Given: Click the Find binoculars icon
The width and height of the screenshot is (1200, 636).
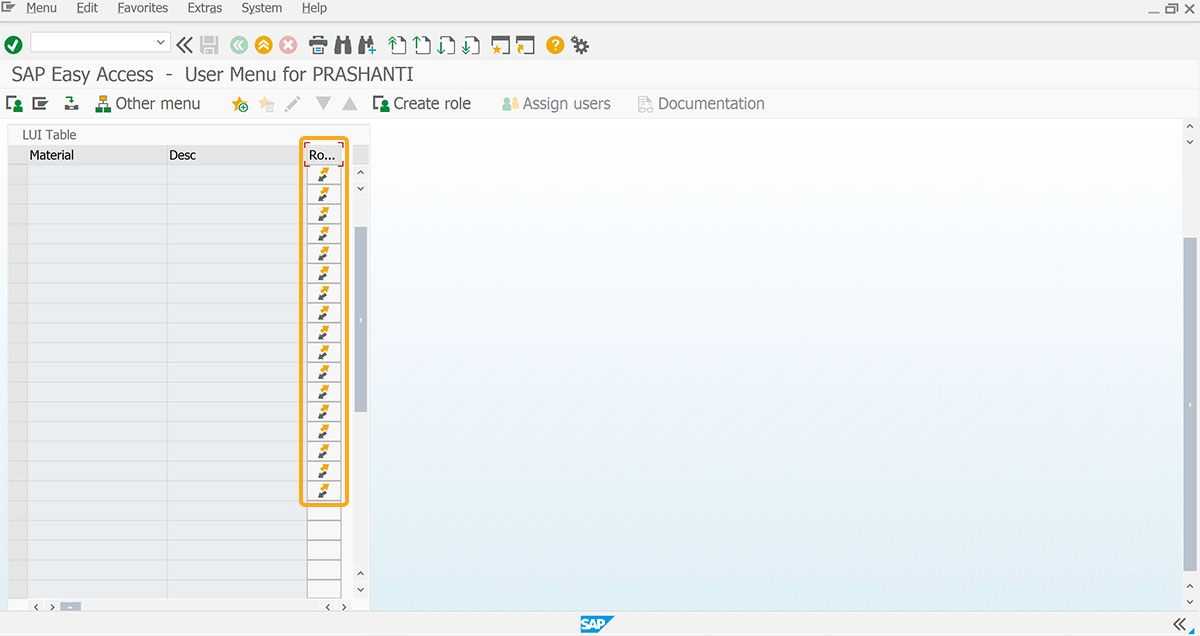Looking at the screenshot, I should pyautogui.click(x=342, y=45).
